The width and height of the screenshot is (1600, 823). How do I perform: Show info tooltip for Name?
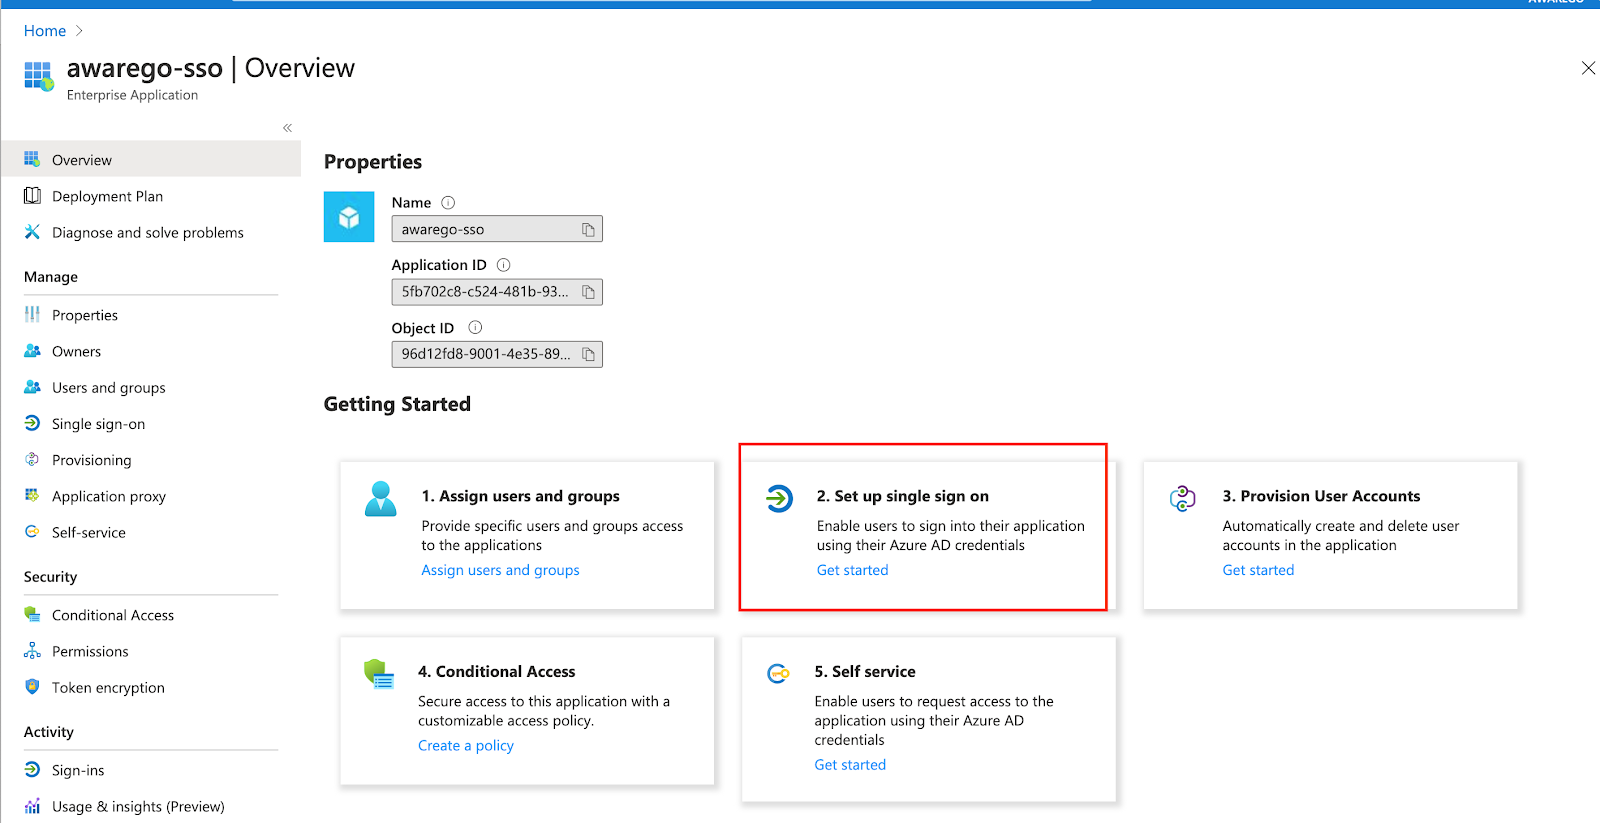(448, 202)
